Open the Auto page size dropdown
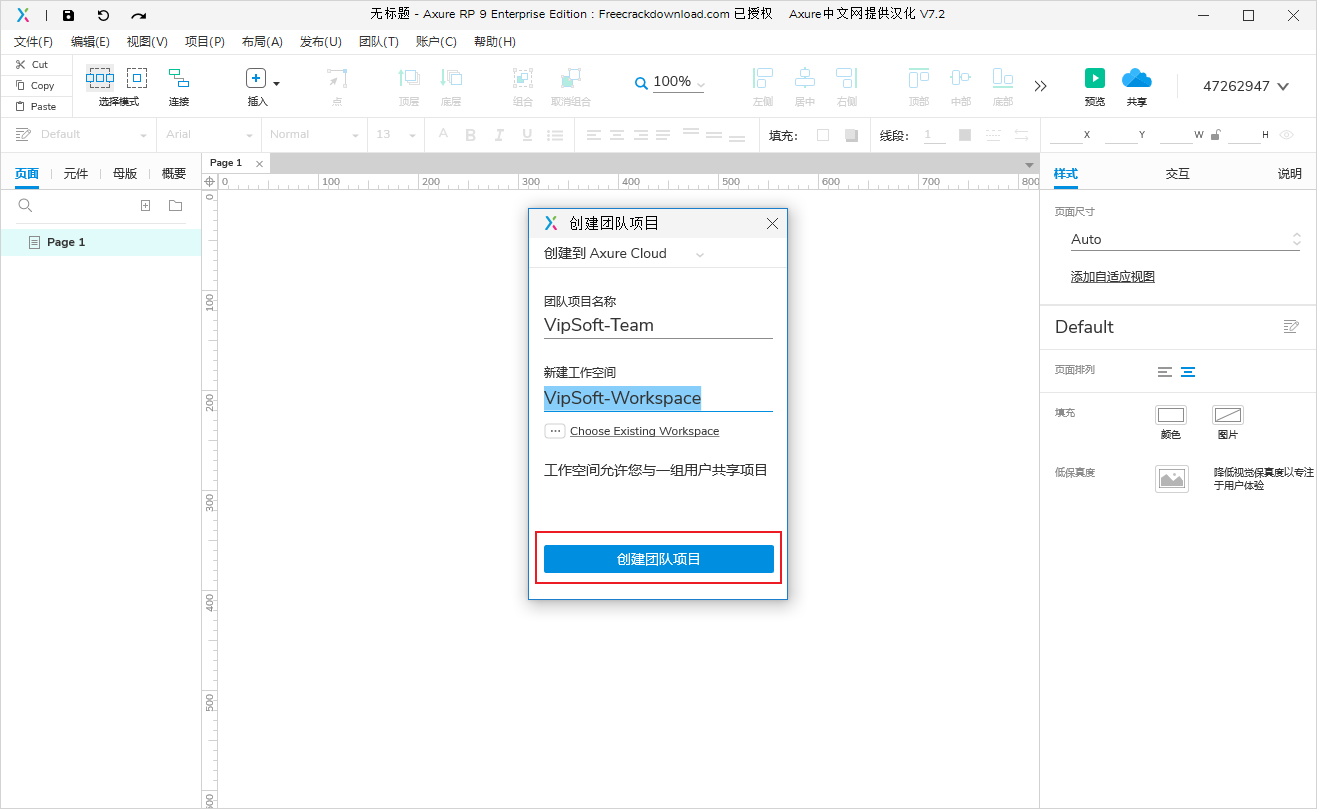This screenshot has height=809, width=1317. (1185, 239)
